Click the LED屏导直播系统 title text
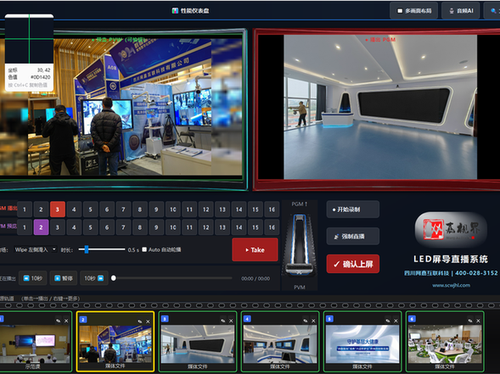Screen dimensions: 500x374 pyautogui.click(x=451, y=259)
